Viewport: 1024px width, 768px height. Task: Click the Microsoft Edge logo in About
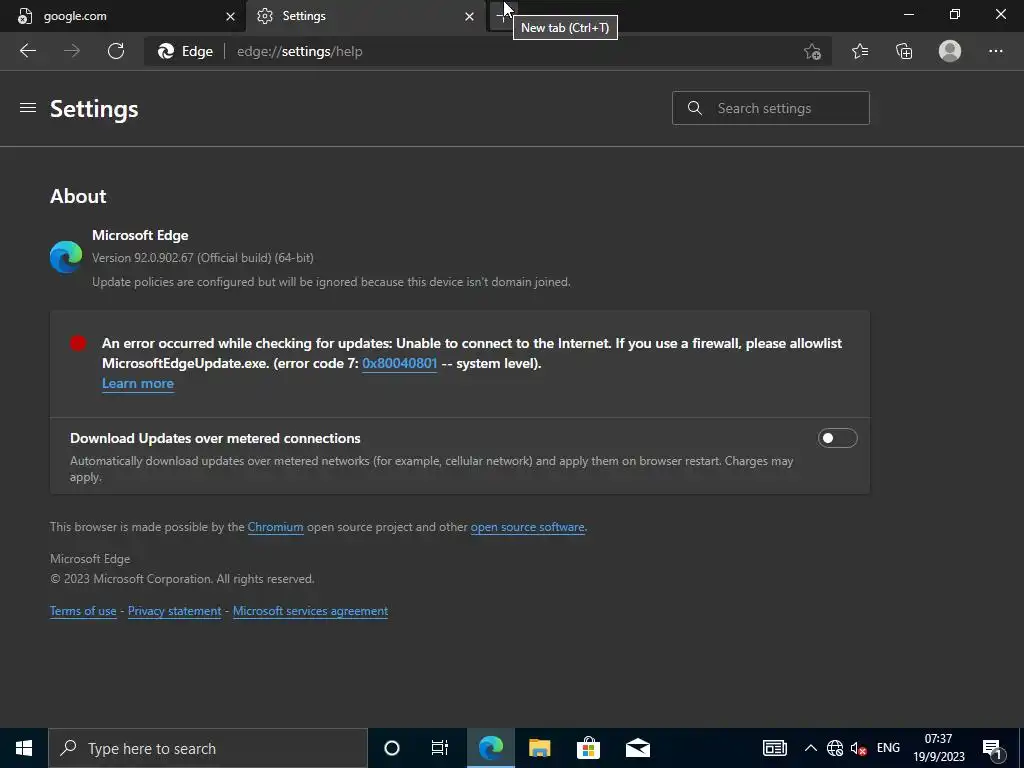pyautogui.click(x=66, y=257)
